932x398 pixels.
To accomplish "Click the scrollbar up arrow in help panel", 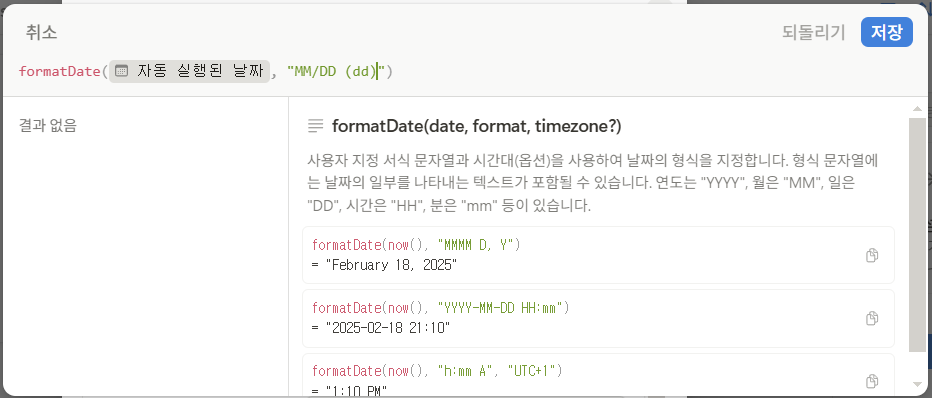I will tap(917, 109).
